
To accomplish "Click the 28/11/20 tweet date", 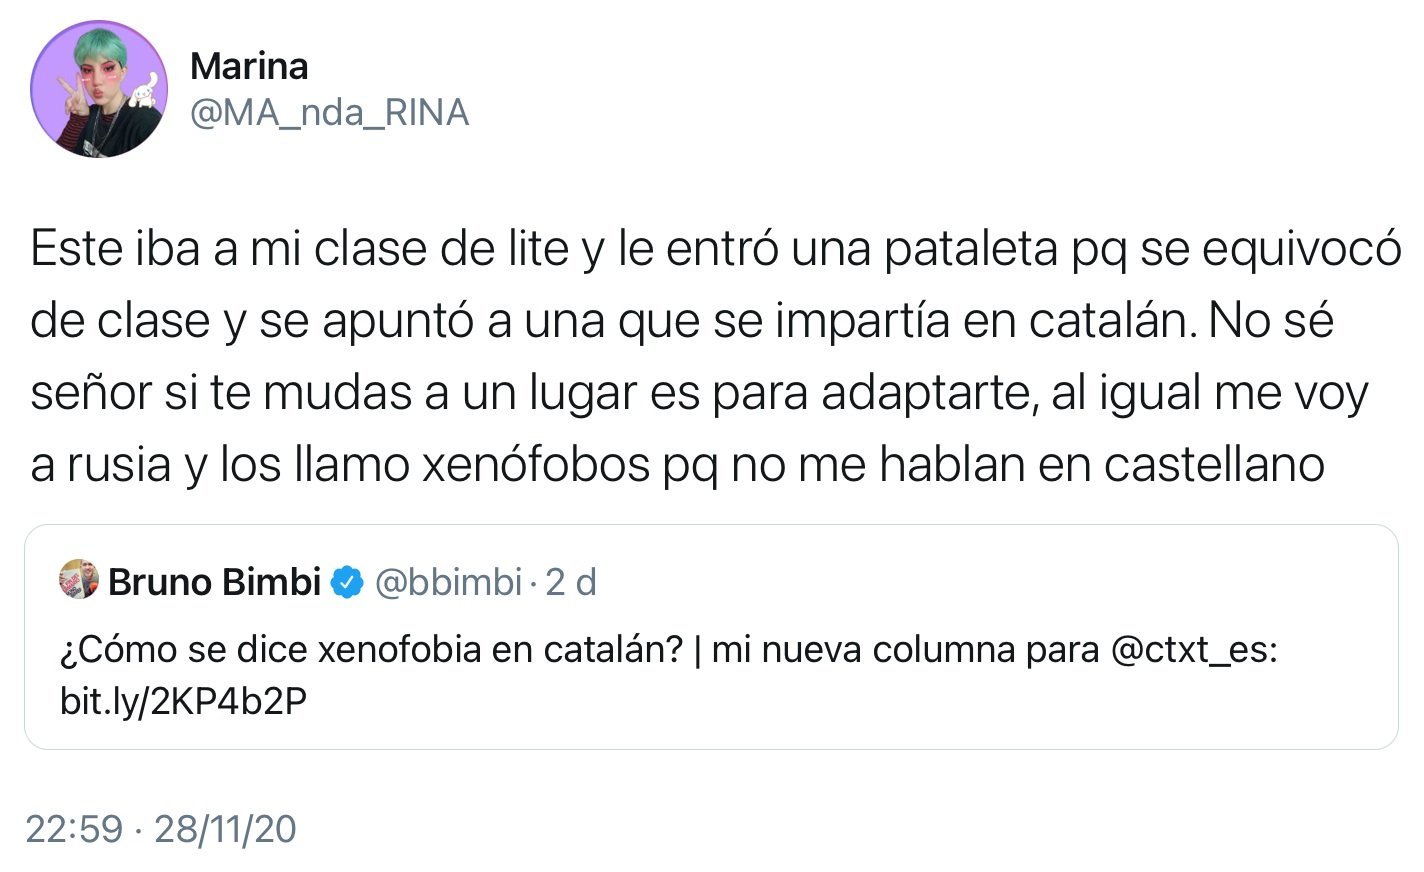I will pos(225,829).
